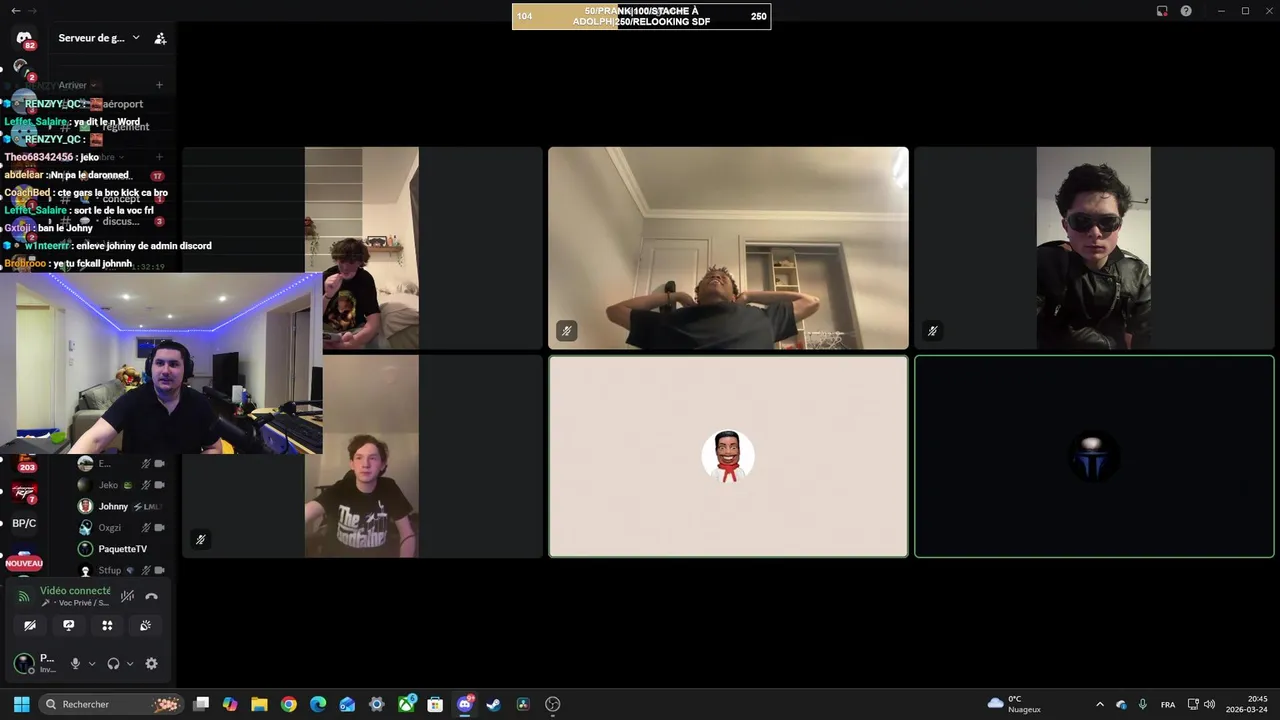Image resolution: width=1280 pixels, height=720 pixels.
Task: Open Discord user settings gear
Action: pos(152,663)
